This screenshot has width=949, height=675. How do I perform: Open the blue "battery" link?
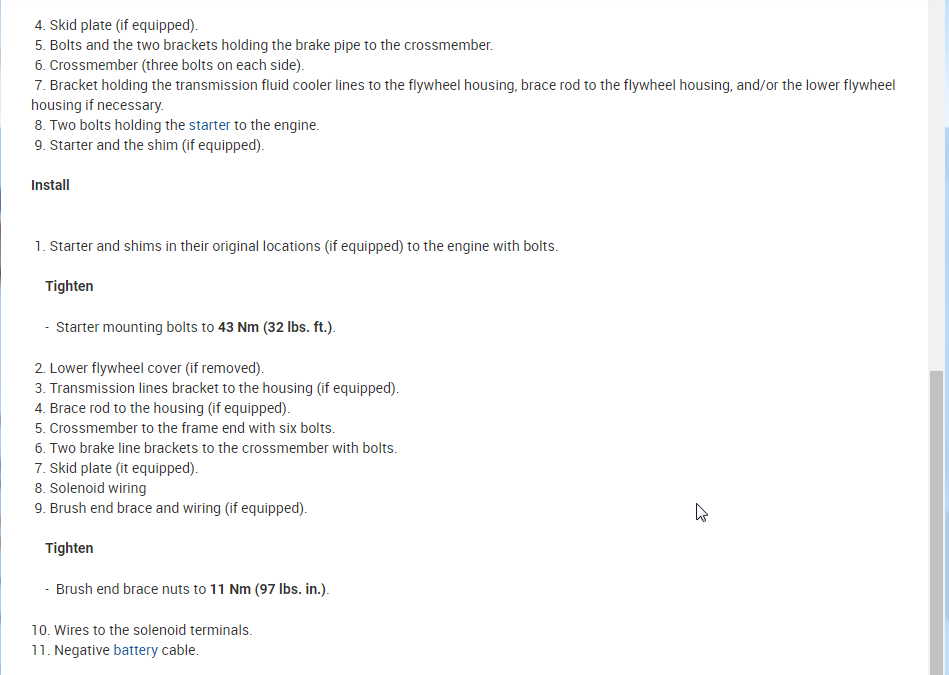coord(135,650)
